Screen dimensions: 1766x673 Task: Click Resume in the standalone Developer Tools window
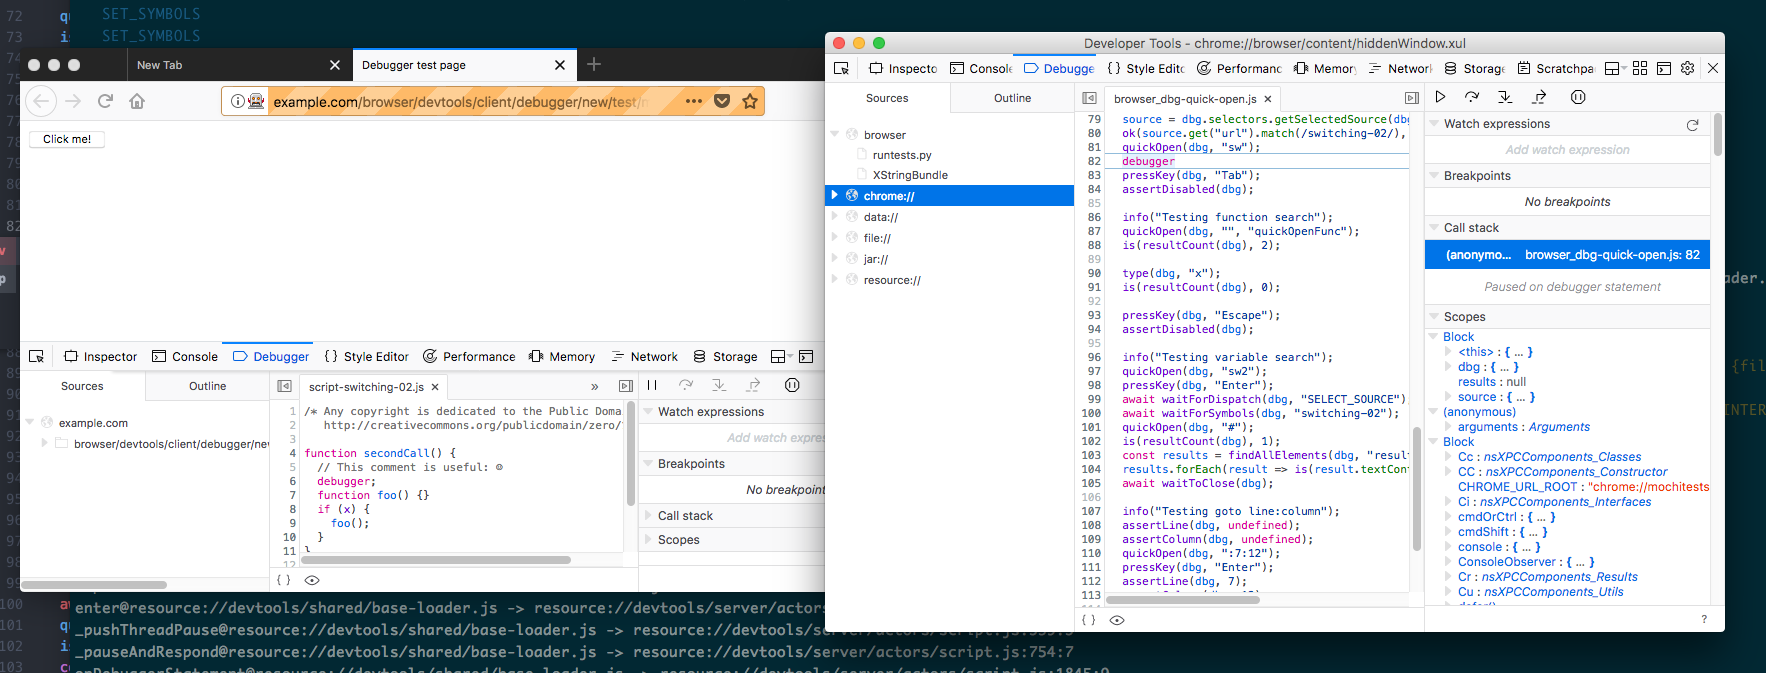(x=1440, y=97)
